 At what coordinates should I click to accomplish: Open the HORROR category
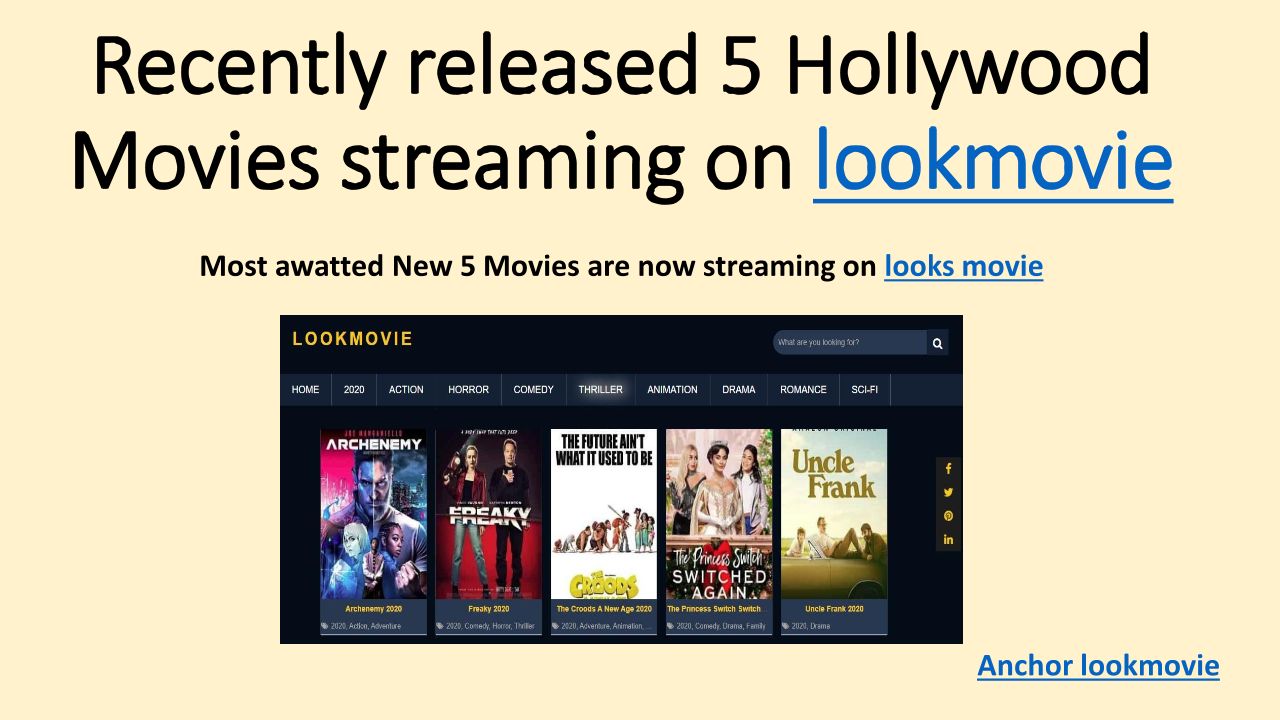(469, 390)
